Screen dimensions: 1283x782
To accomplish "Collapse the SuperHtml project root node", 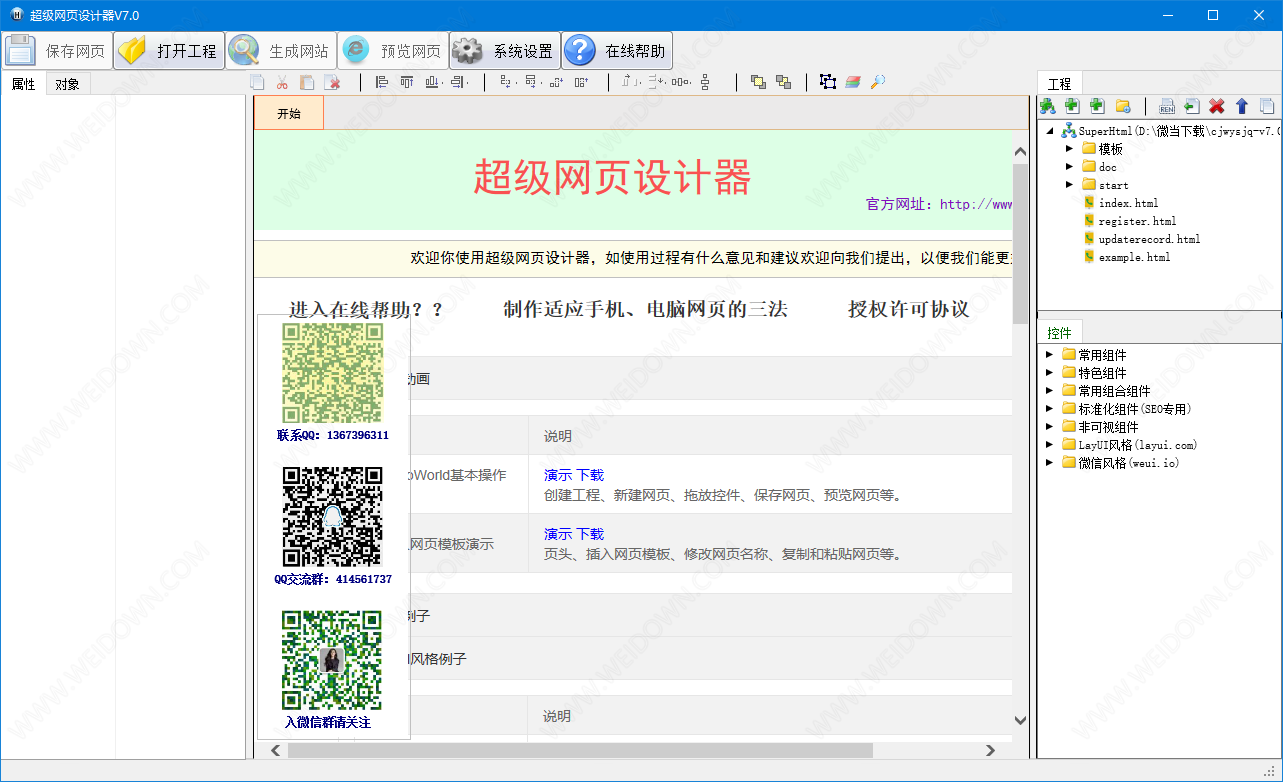I will coord(1050,131).
